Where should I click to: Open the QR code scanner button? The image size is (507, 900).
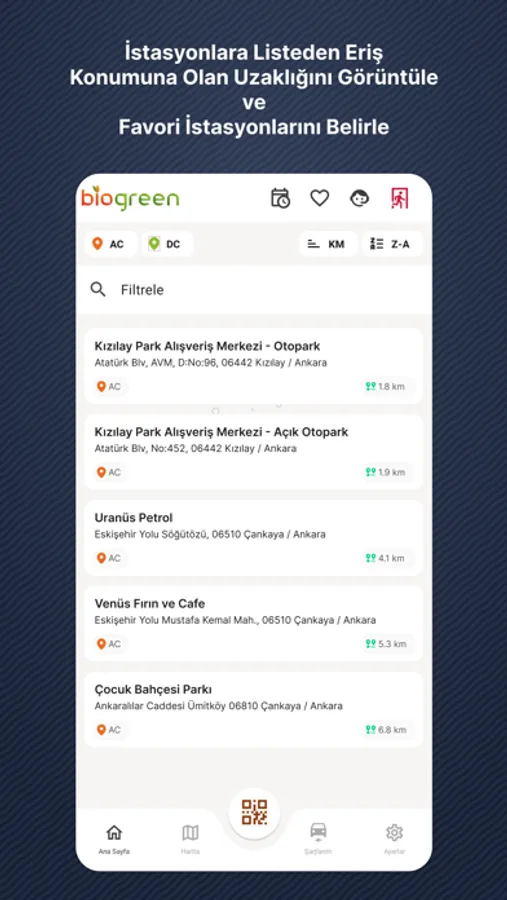click(254, 812)
